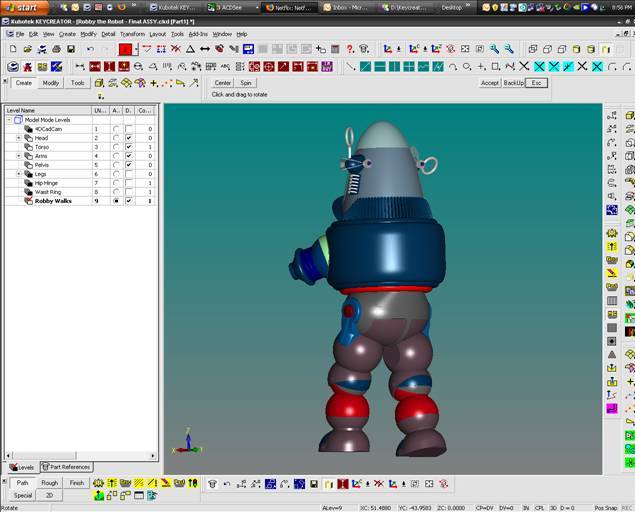Click the blue-red axis icon in top toolbar
The height and width of the screenshot is (512, 635).
[388, 49]
